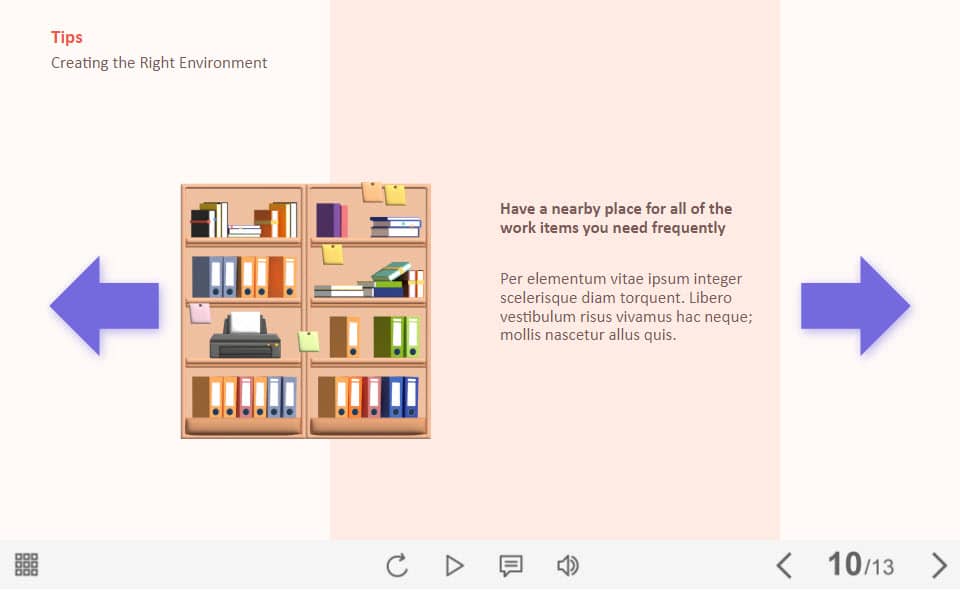This screenshot has height=590, width=960.
Task: Click the red "Tips" heading
Action: pos(67,37)
